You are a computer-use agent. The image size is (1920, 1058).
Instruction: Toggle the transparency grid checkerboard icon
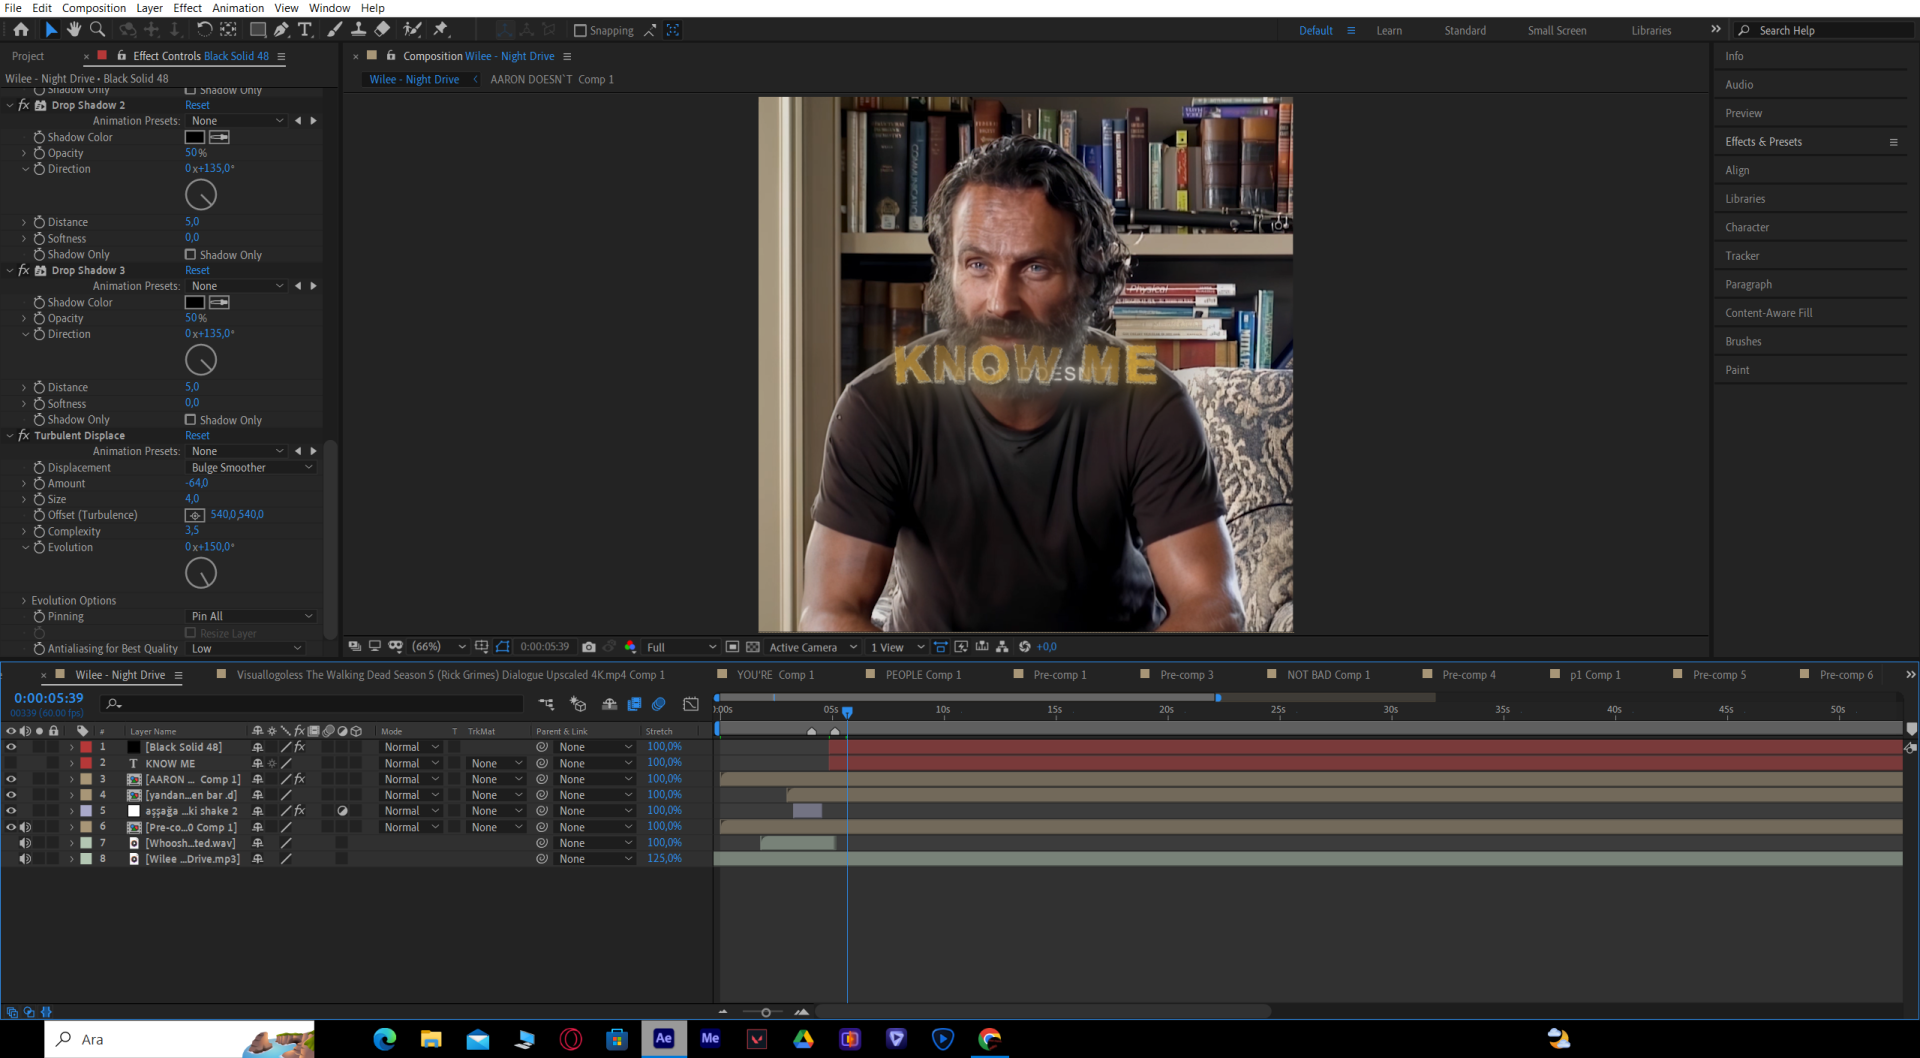click(753, 647)
